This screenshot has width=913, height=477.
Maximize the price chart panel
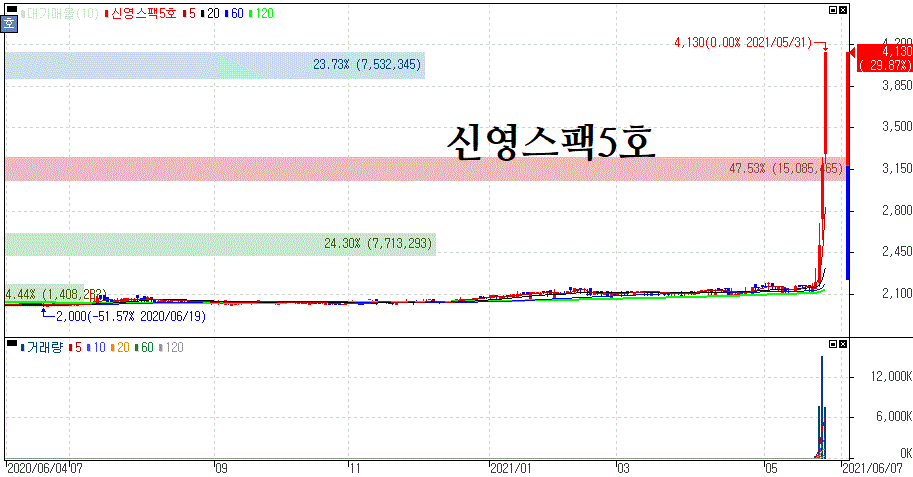pyautogui.click(x=833, y=10)
